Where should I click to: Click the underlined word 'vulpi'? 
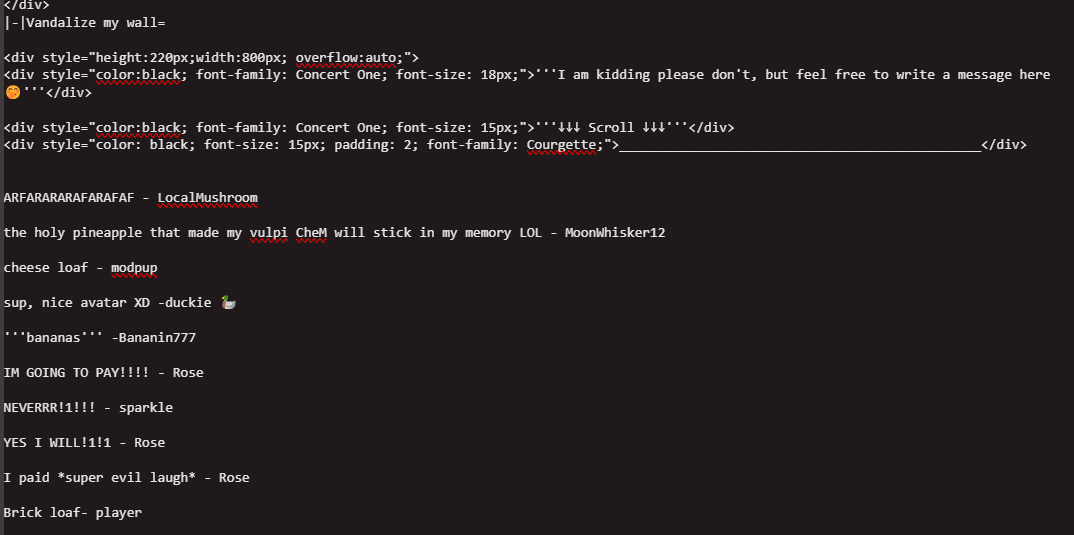click(x=268, y=232)
